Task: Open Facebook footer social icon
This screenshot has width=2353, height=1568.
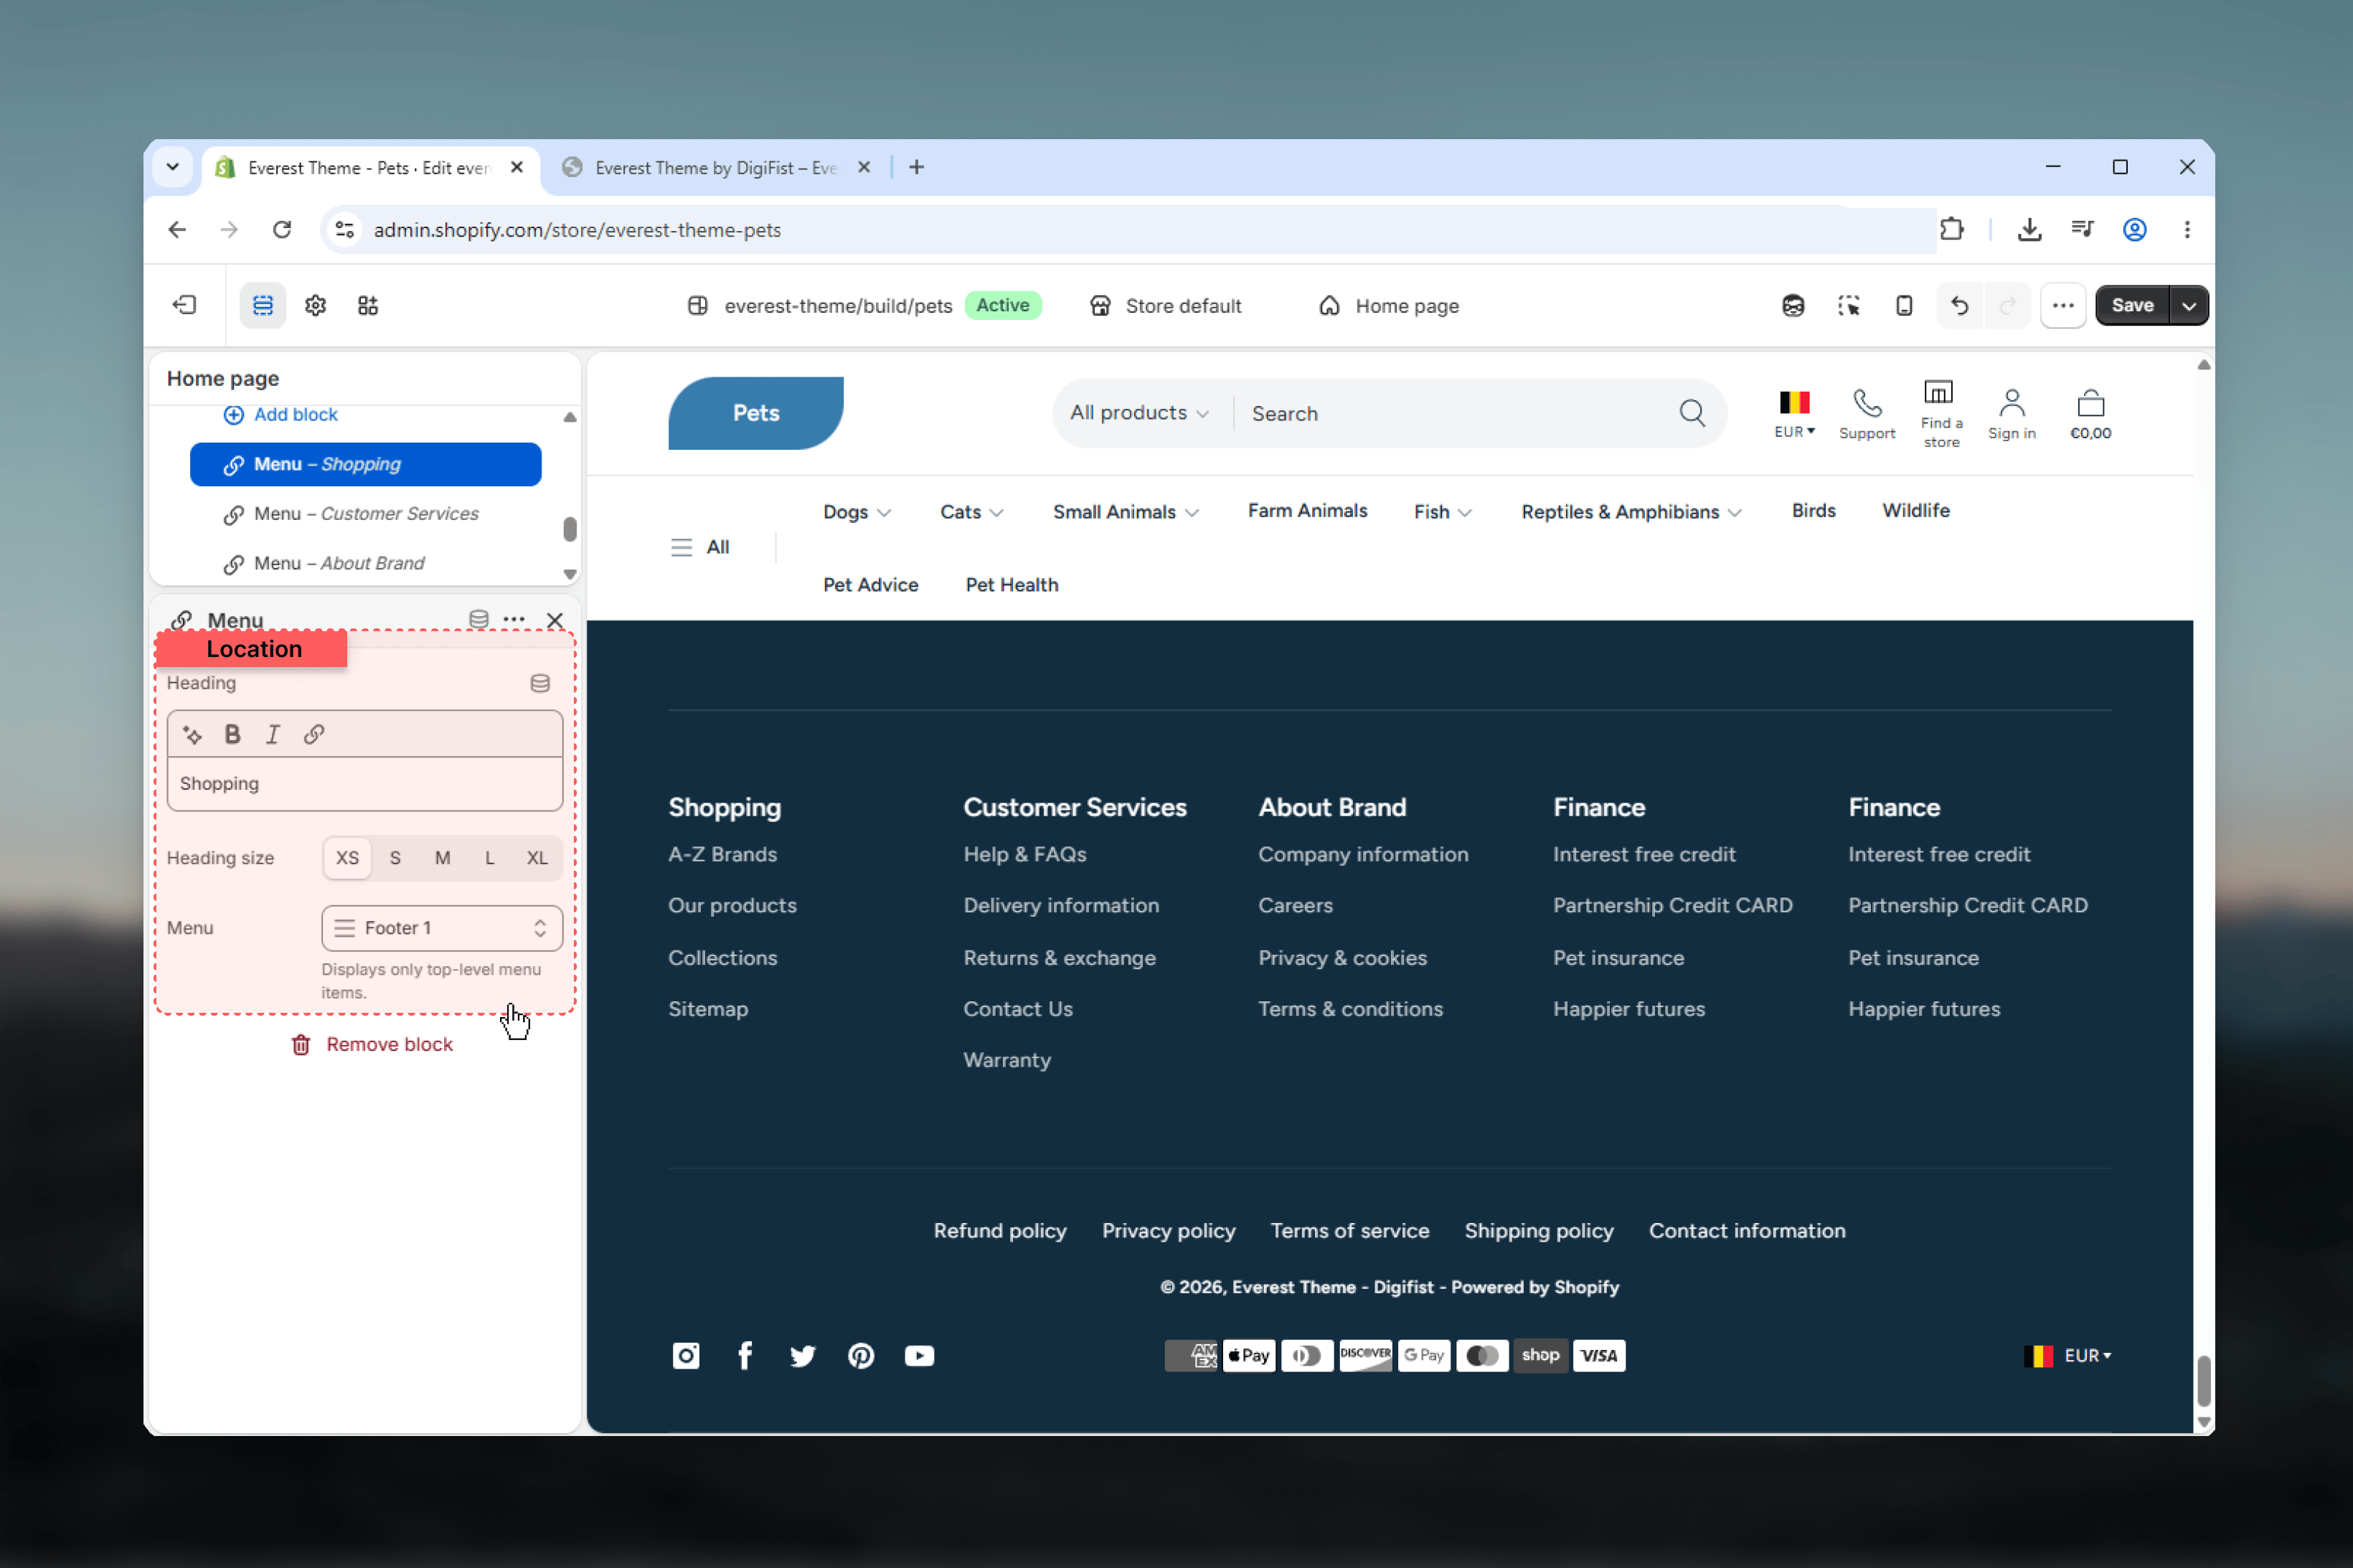Action: point(744,1355)
